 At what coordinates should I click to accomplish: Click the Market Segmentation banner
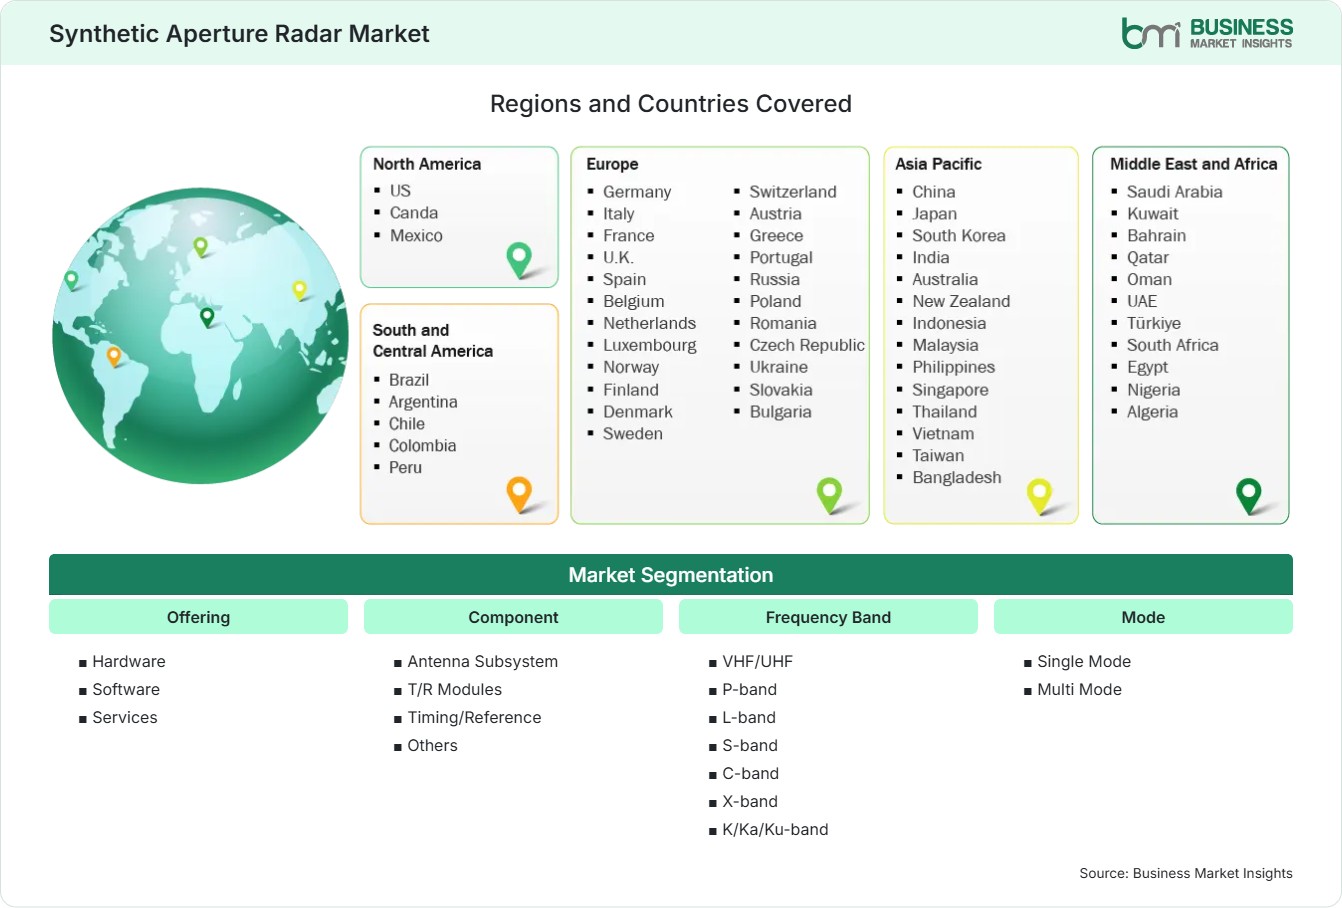point(671,575)
